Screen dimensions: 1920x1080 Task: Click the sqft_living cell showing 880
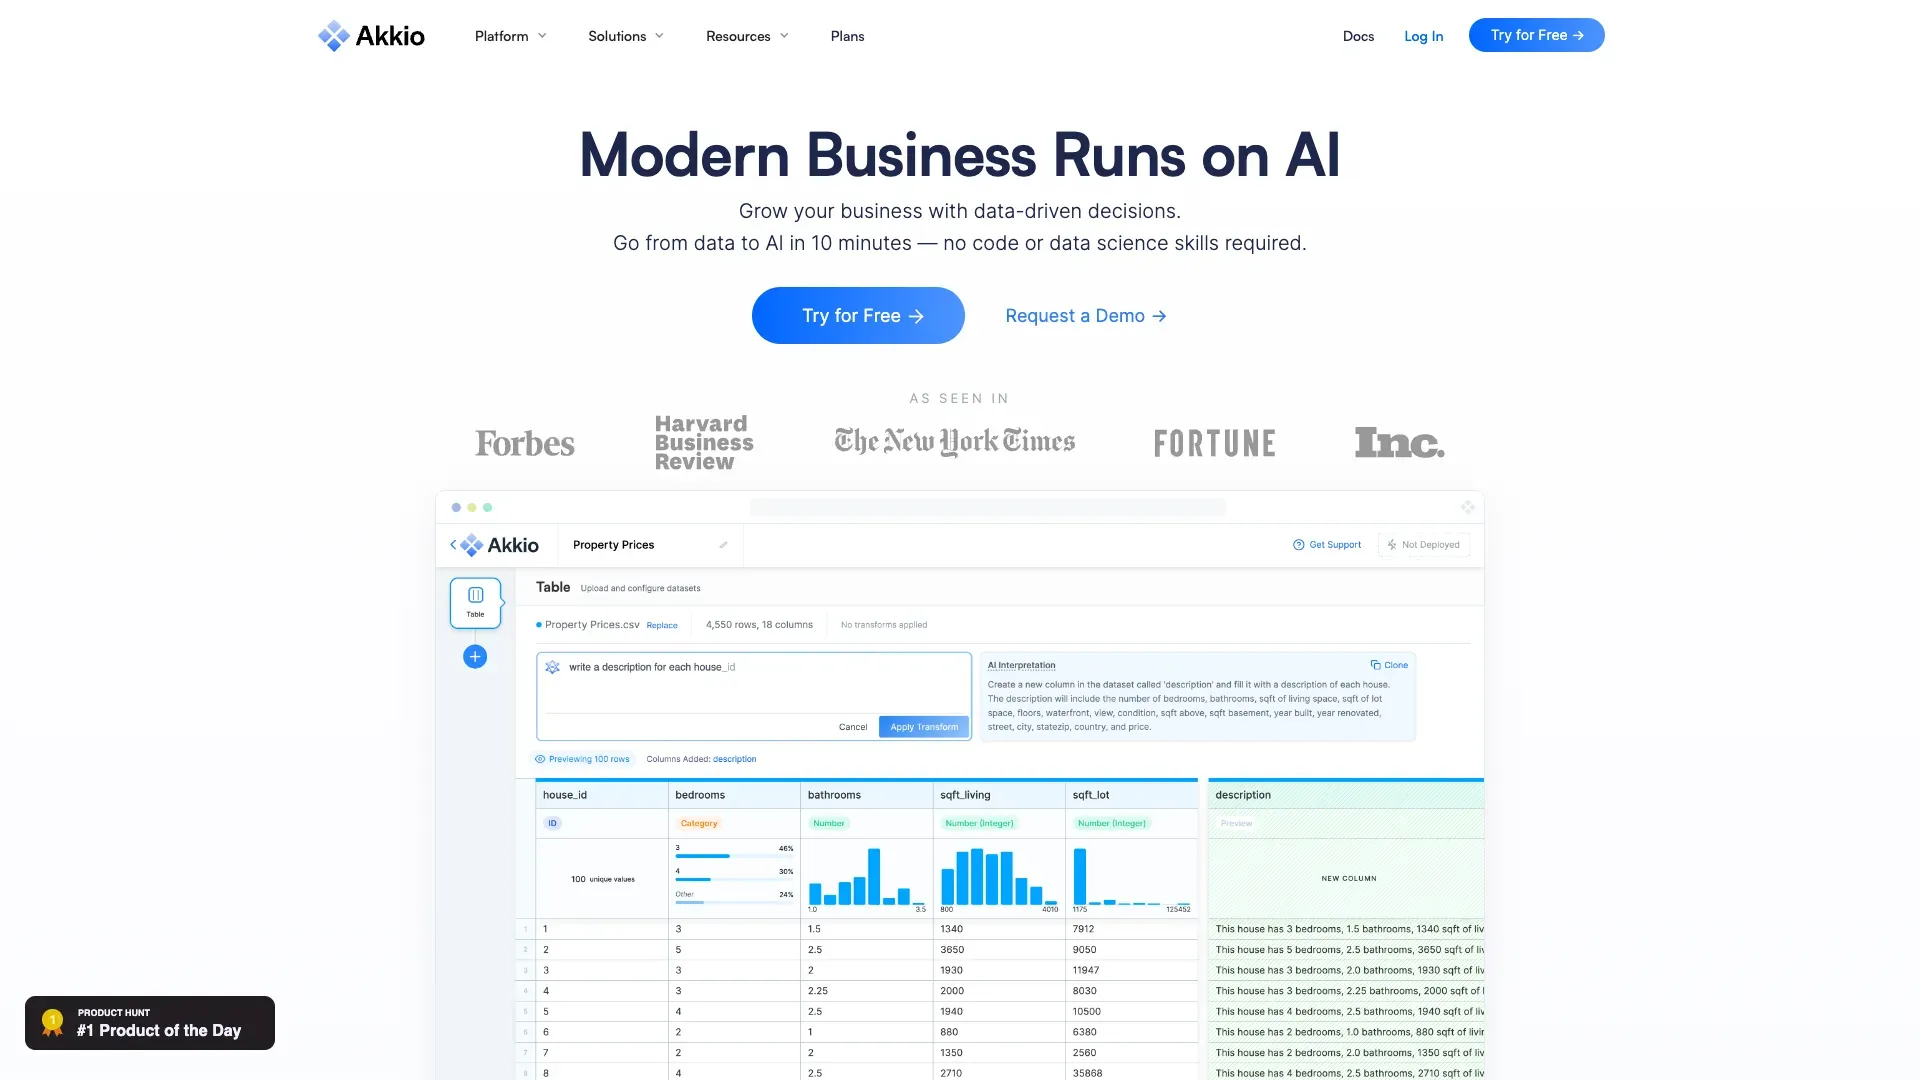click(1000, 1032)
